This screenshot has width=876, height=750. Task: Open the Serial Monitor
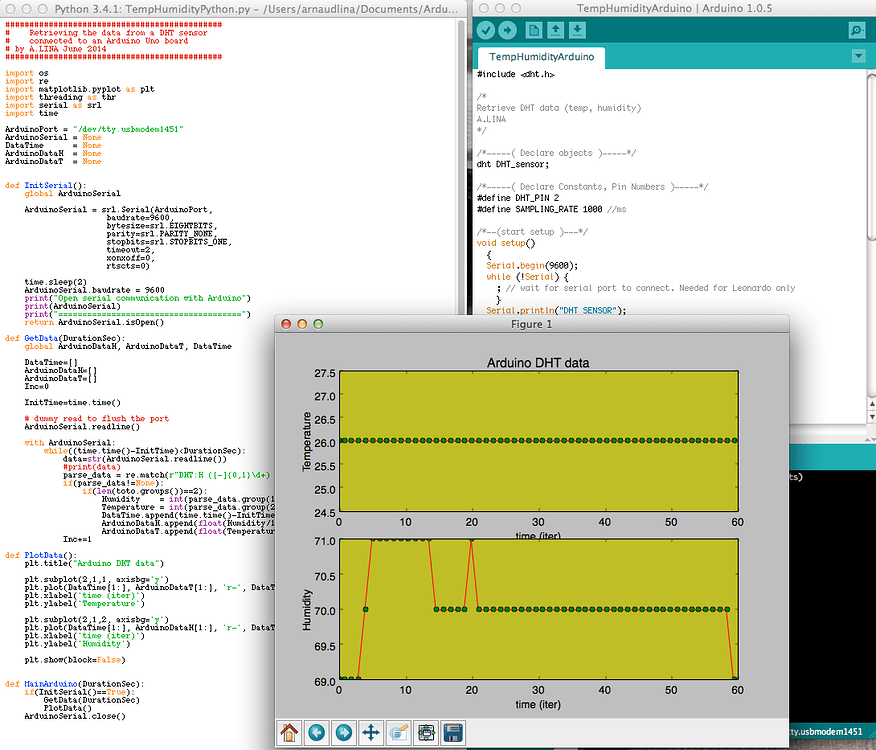[855, 30]
